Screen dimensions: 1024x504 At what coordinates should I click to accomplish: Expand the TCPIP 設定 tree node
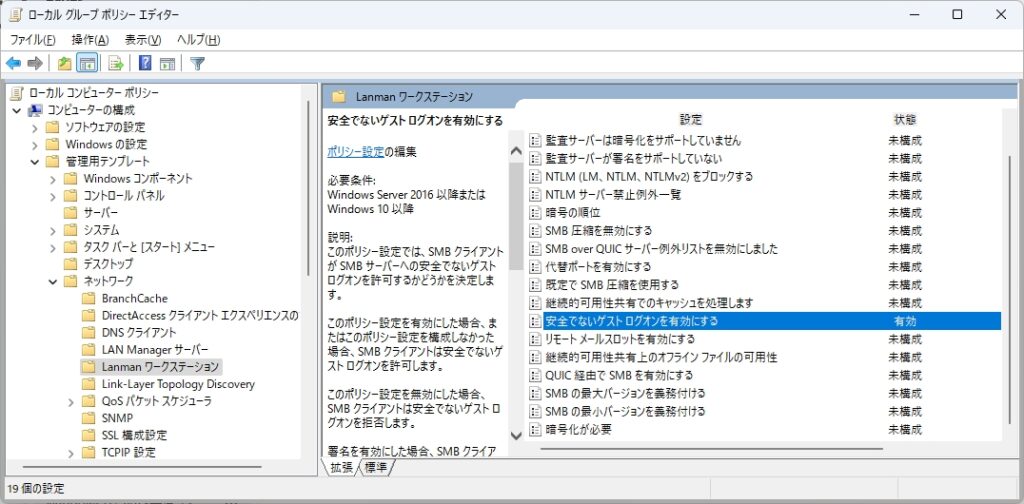coord(70,452)
